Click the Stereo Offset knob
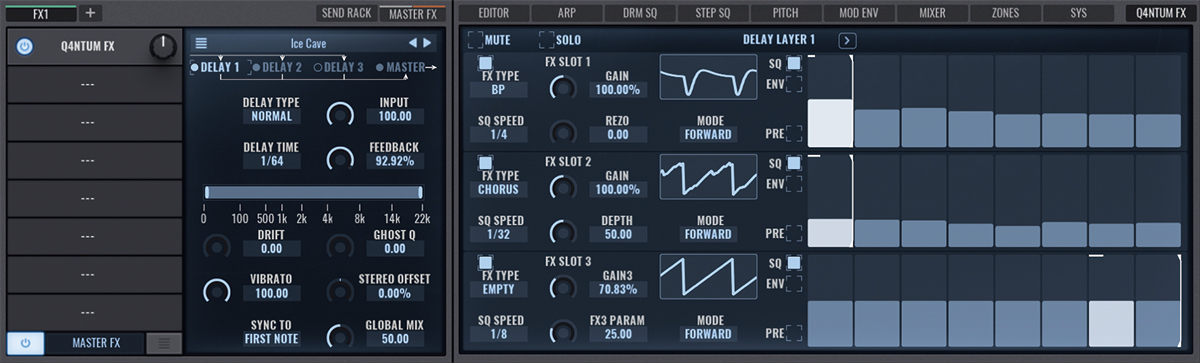Image resolution: width=1200 pixels, height=363 pixels. [x=340, y=290]
